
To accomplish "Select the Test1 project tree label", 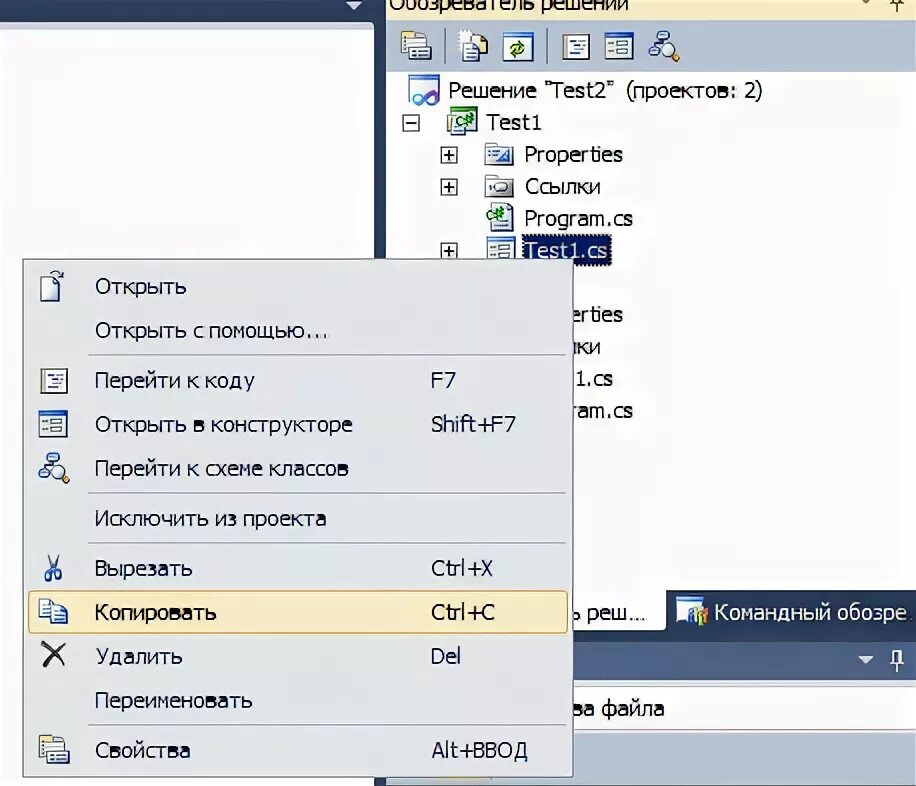I will [x=514, y=122].
